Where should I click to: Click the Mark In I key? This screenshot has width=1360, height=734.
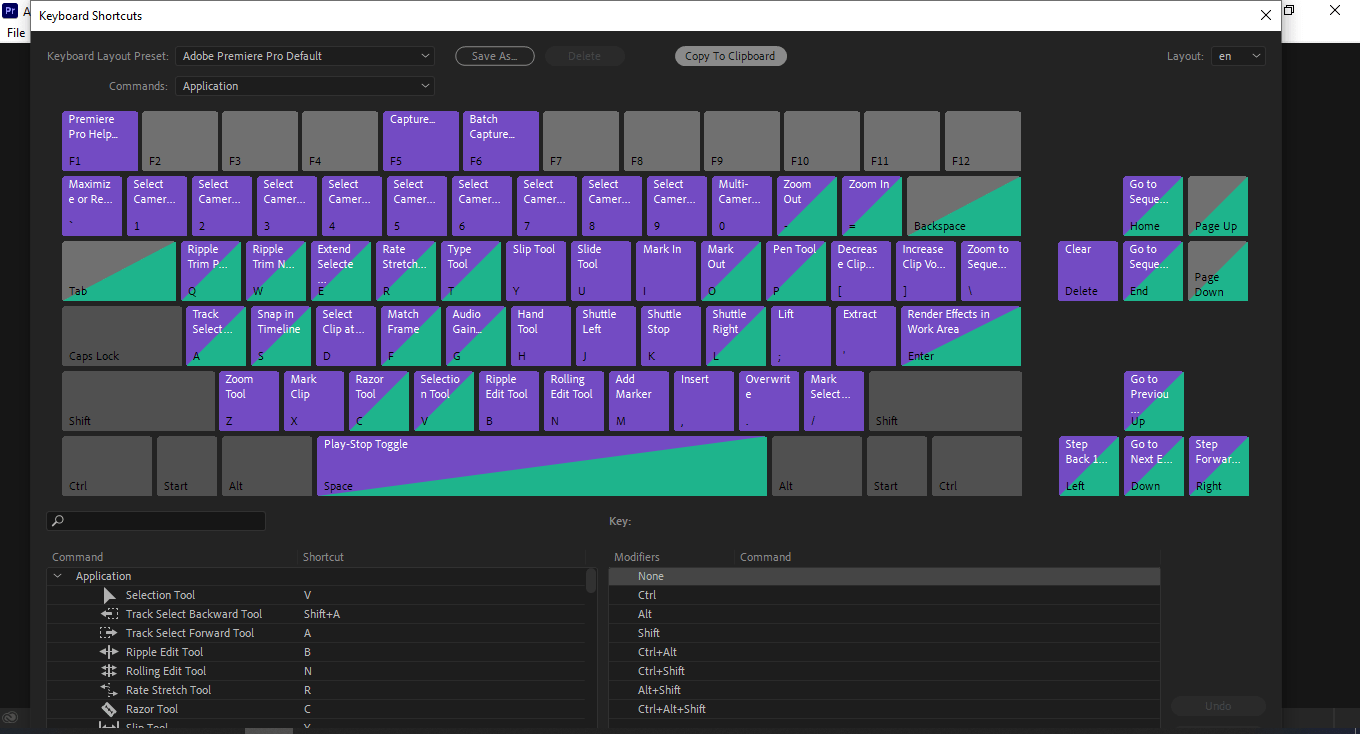coord(666,271)
